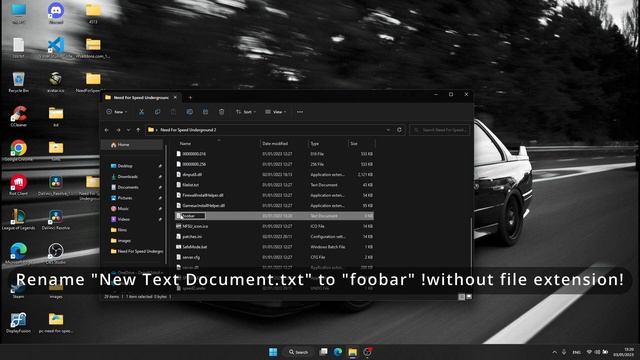
Task: Open Documents in the navigation pane
Action: (x=128, y=187)
